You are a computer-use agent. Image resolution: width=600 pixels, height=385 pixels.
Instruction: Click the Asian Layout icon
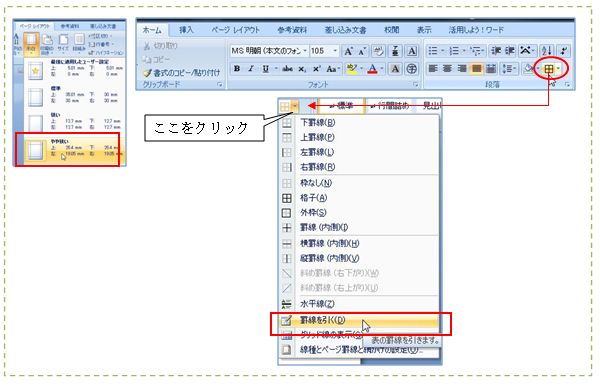pyautogui.click(x=525, y=51)
